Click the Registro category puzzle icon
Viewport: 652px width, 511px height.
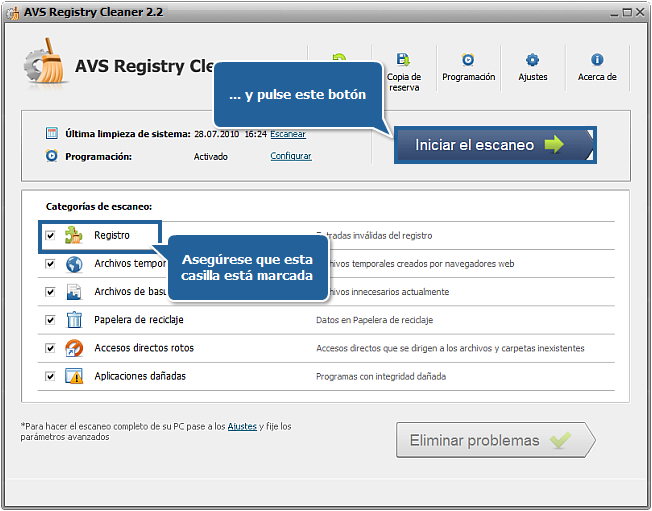(x=74, y=235)
